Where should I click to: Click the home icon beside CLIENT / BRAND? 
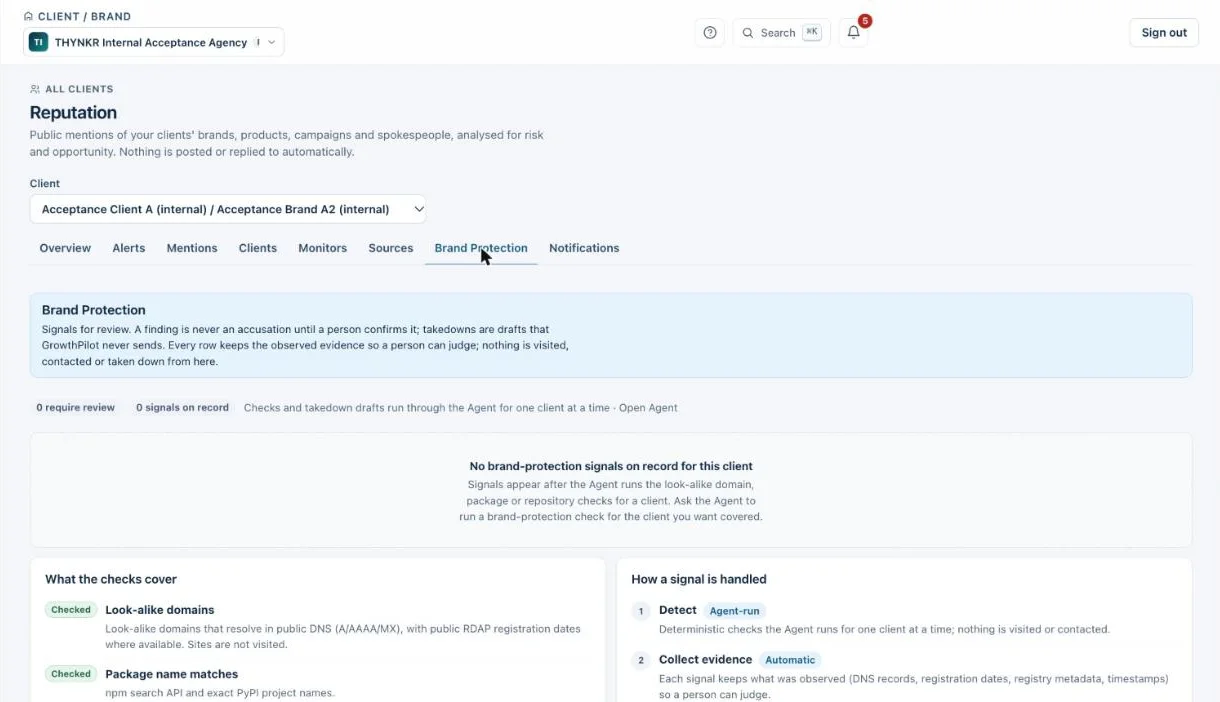pos(28,17)
